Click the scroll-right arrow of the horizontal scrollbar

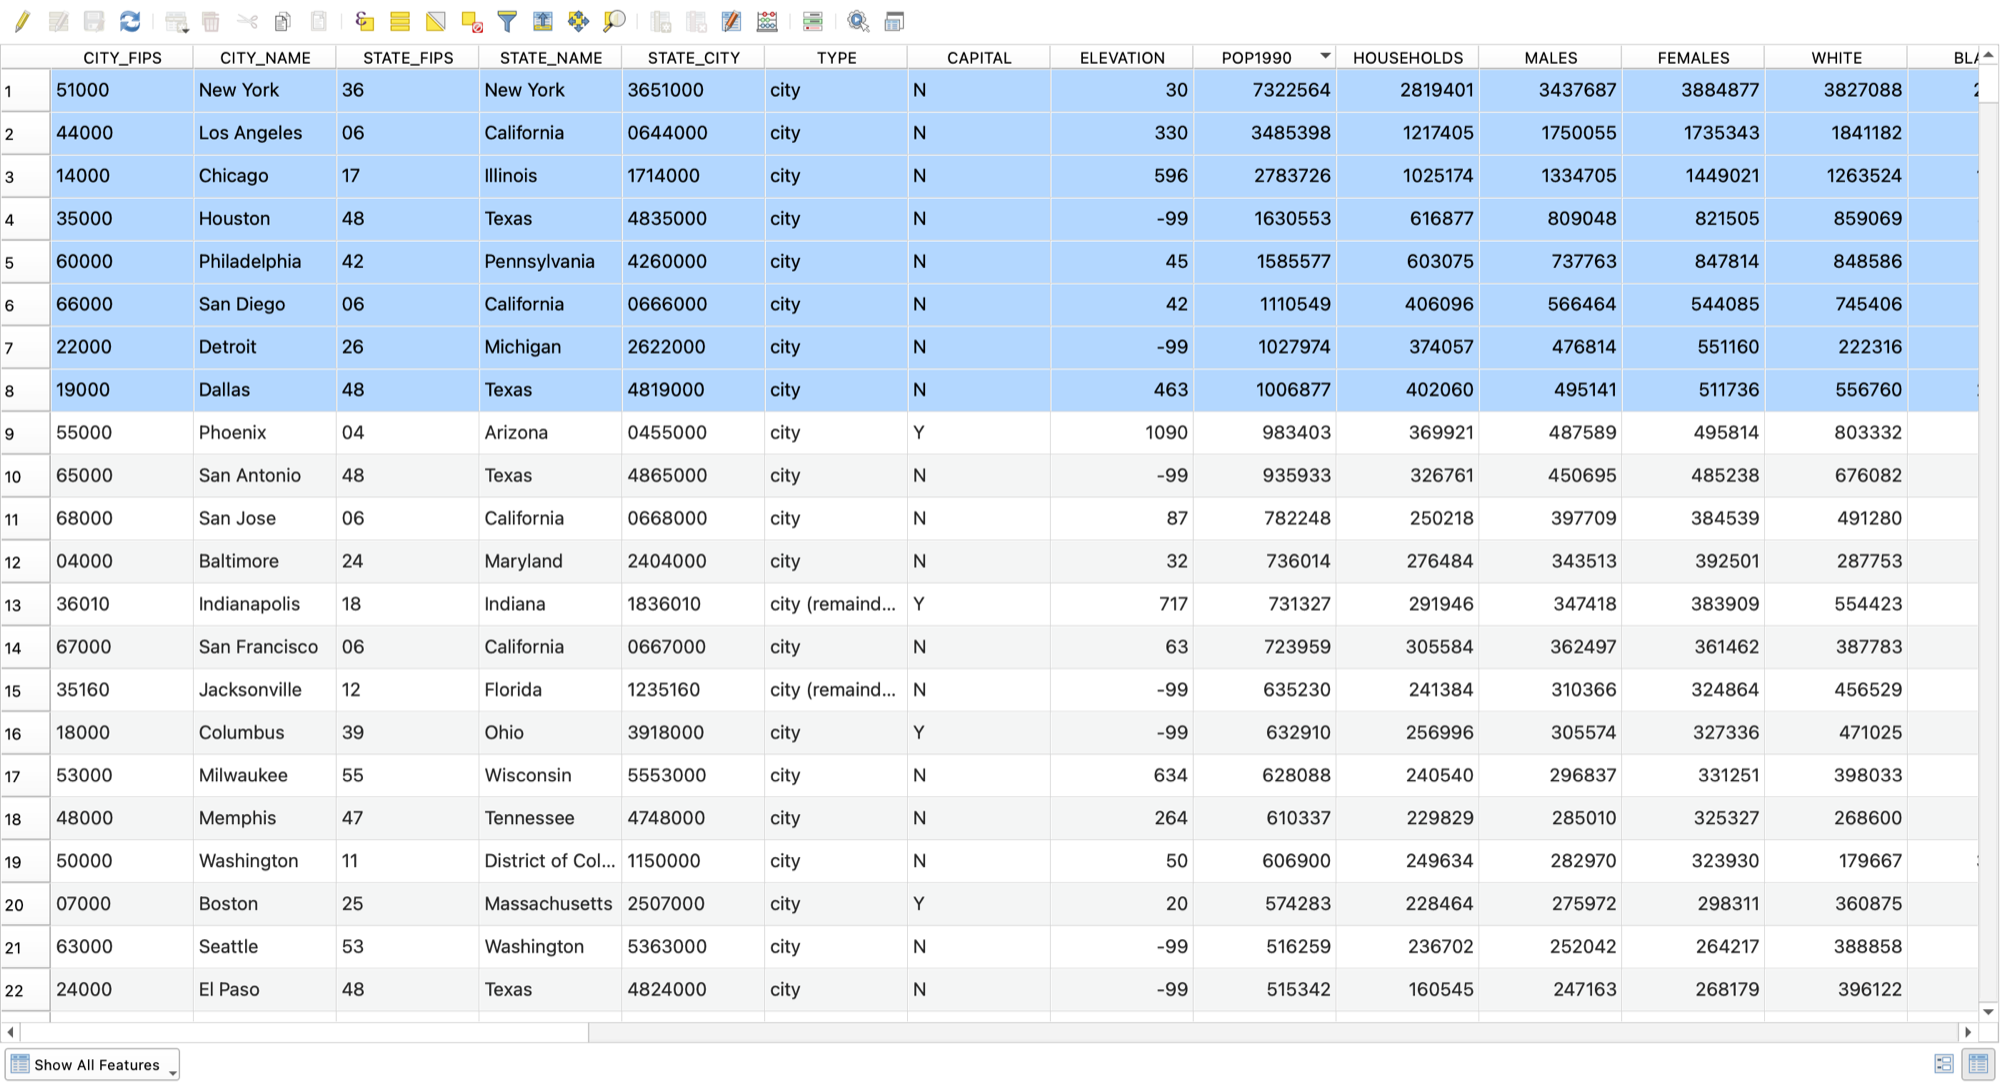[1968, 1032]
